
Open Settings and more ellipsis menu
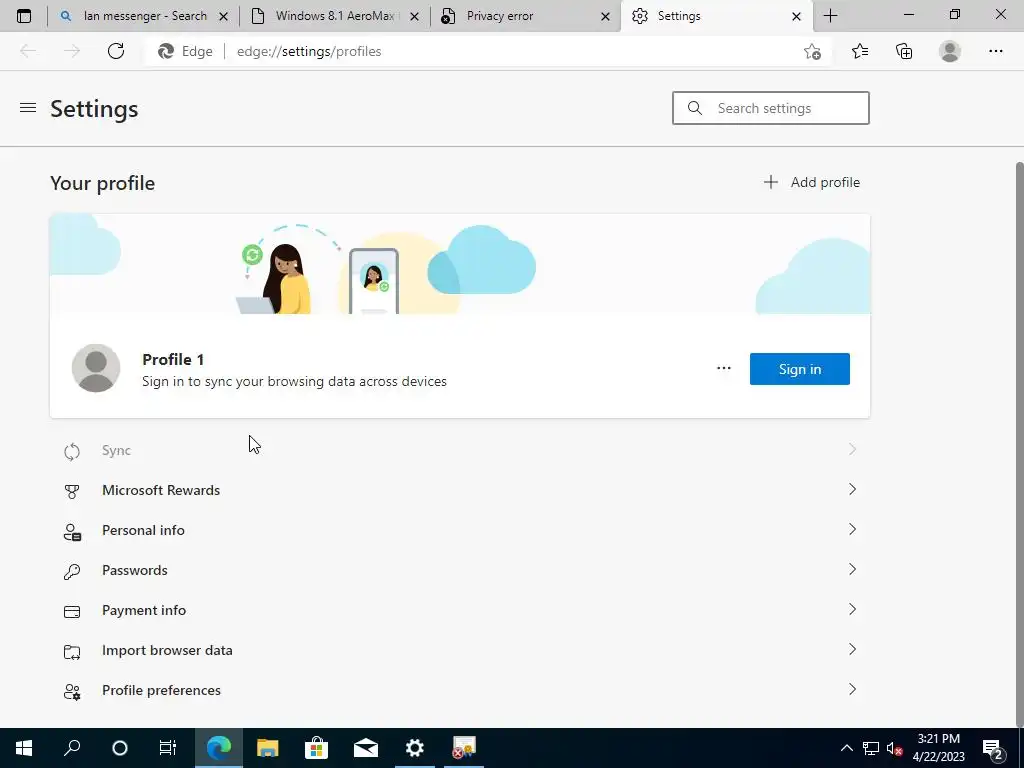(x=995, y=51)
